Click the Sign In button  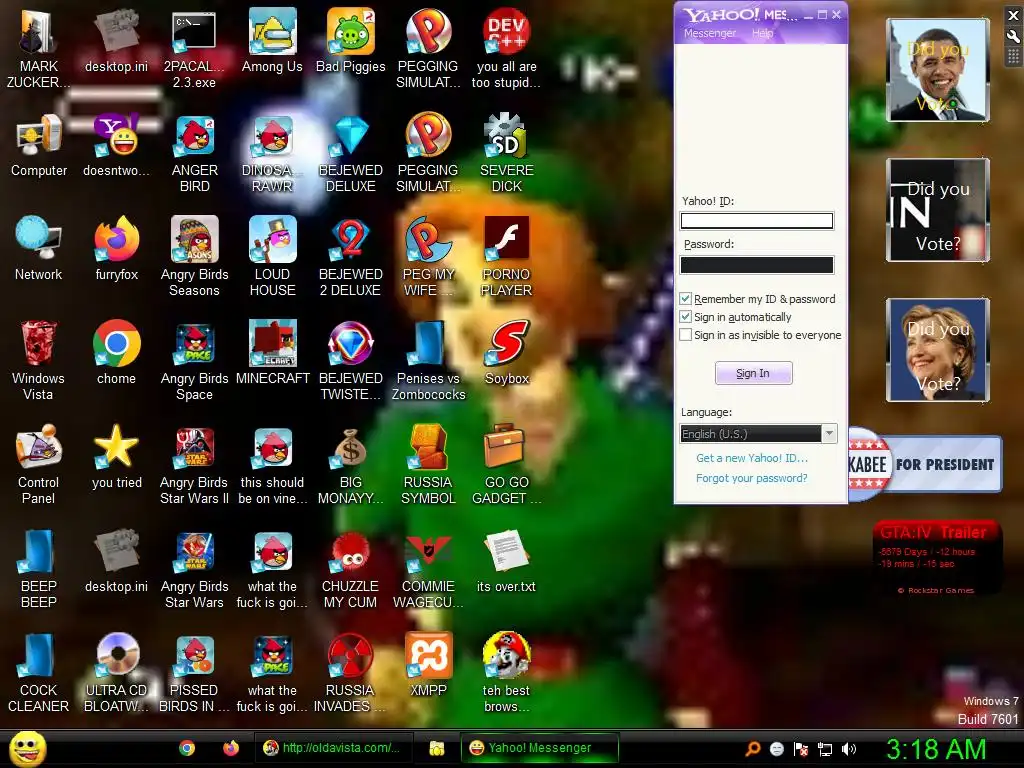pyautogui.click(x=753, y=373)
